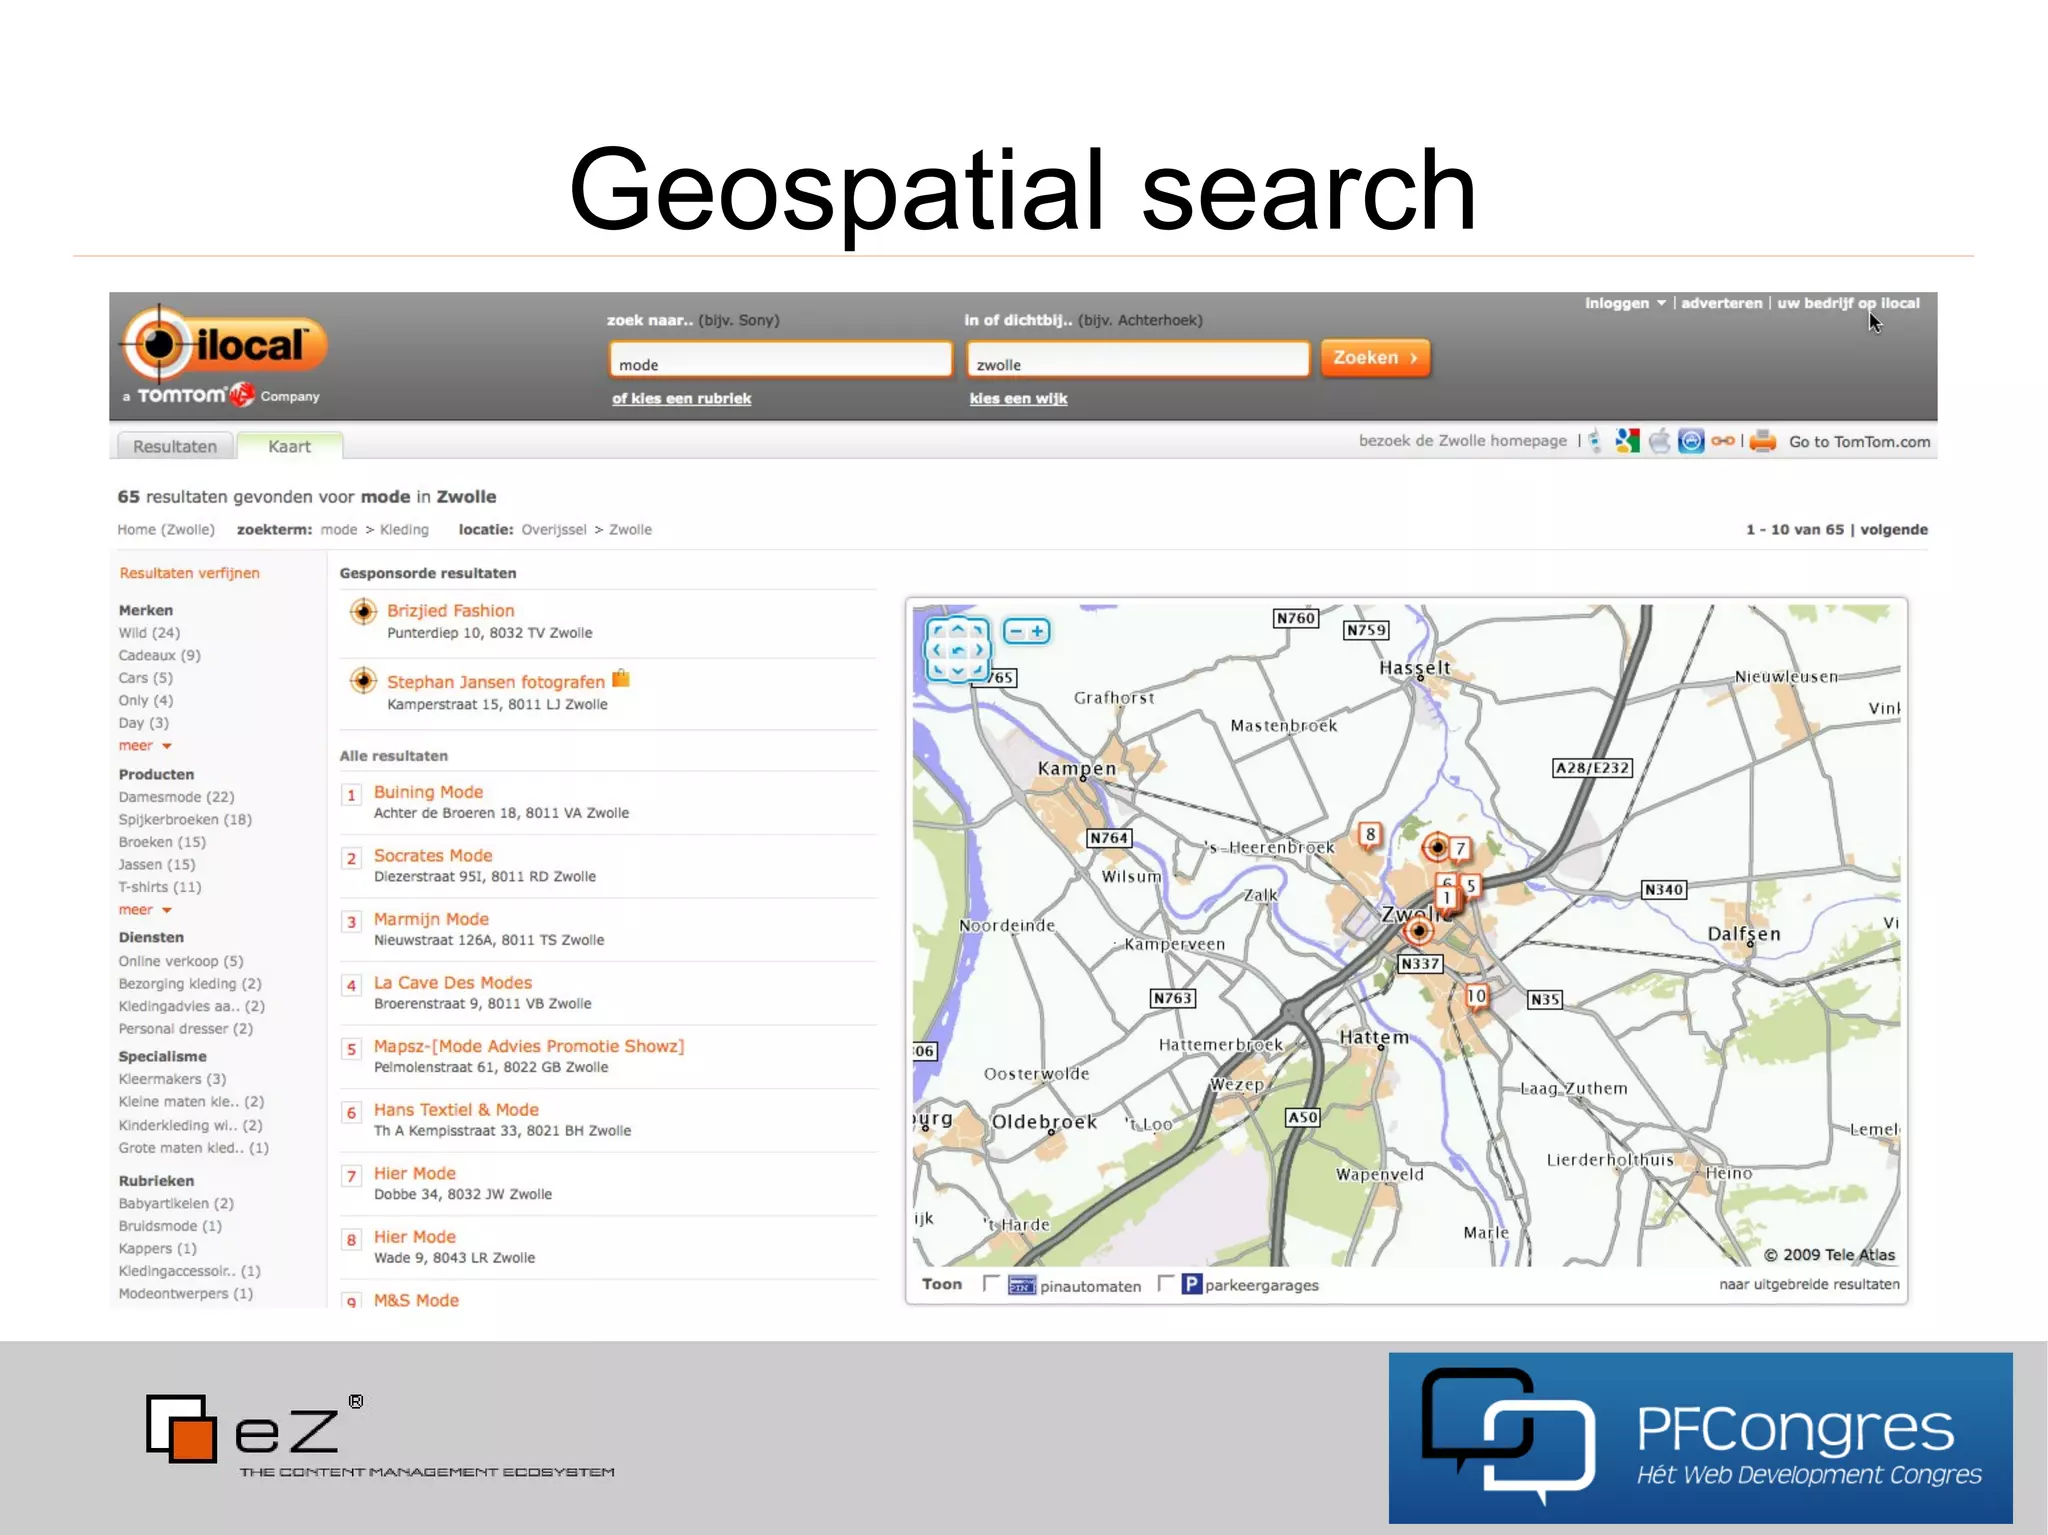Click map marker number 1
The width and height of the screenshot is (2048, 1535).
[x=1446, y=898]
